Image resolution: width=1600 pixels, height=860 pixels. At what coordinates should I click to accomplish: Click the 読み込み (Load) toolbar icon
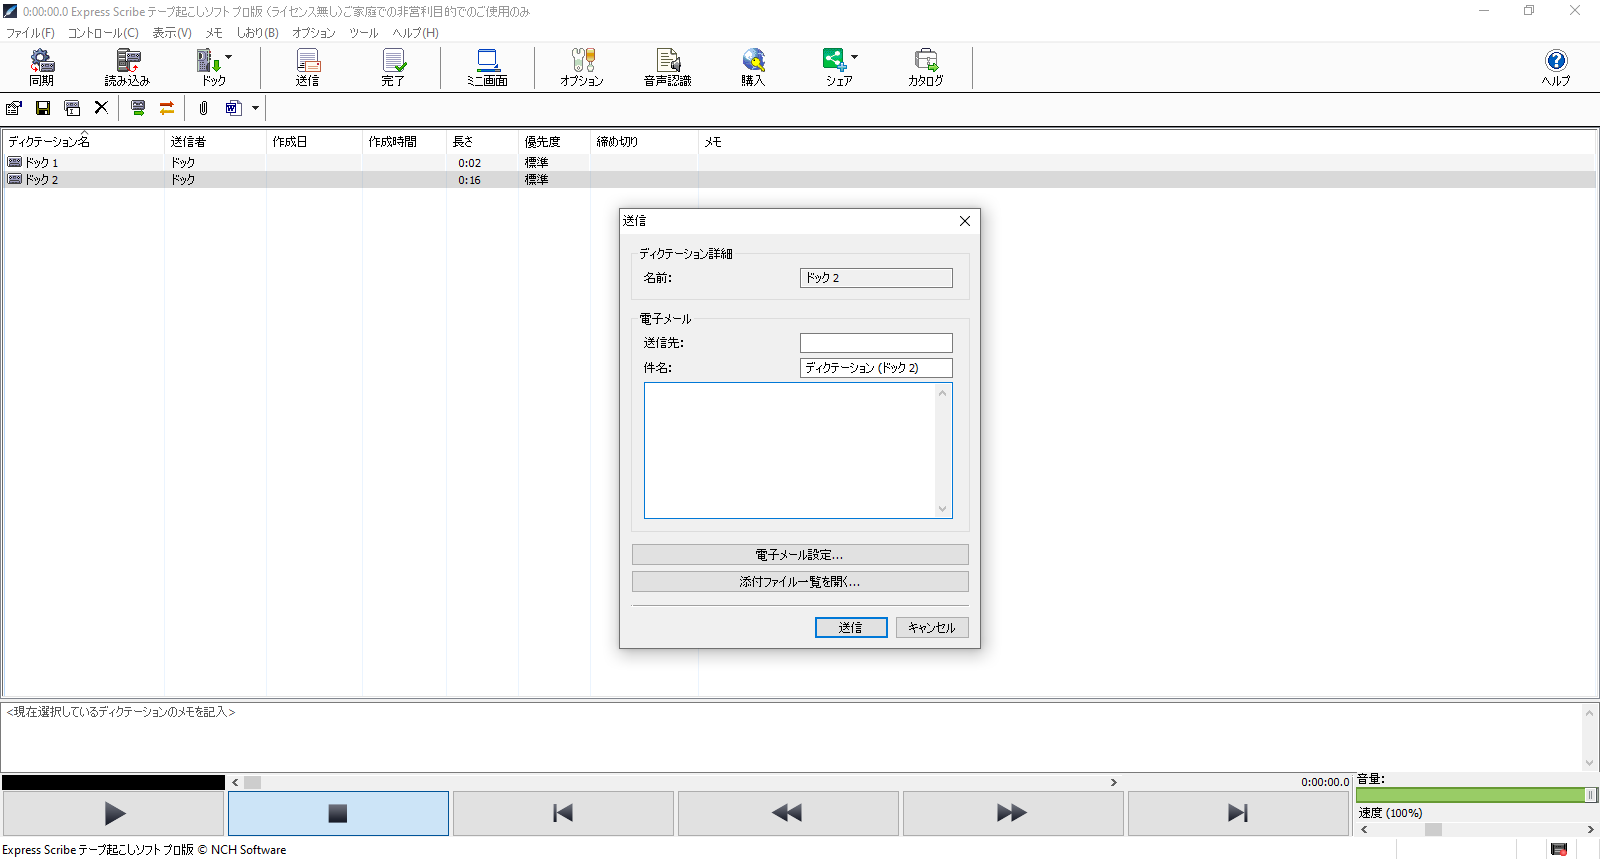pos(127,67)
